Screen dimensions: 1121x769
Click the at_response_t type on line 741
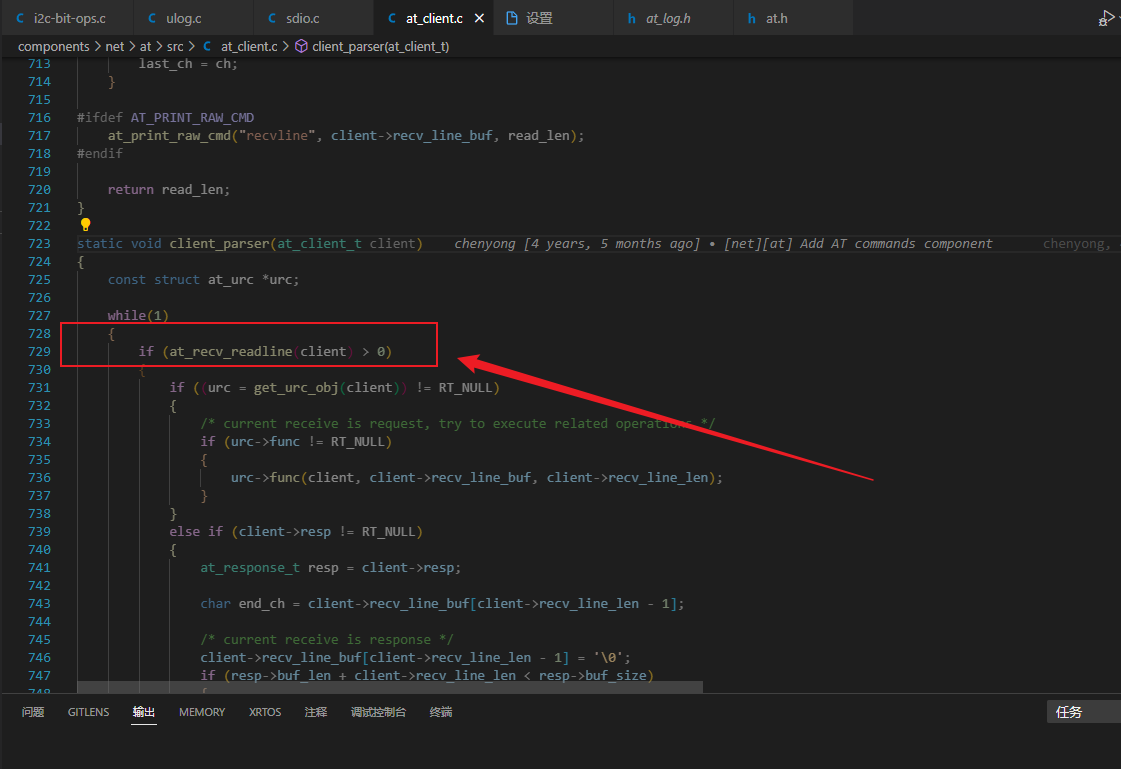click(250, 567)
